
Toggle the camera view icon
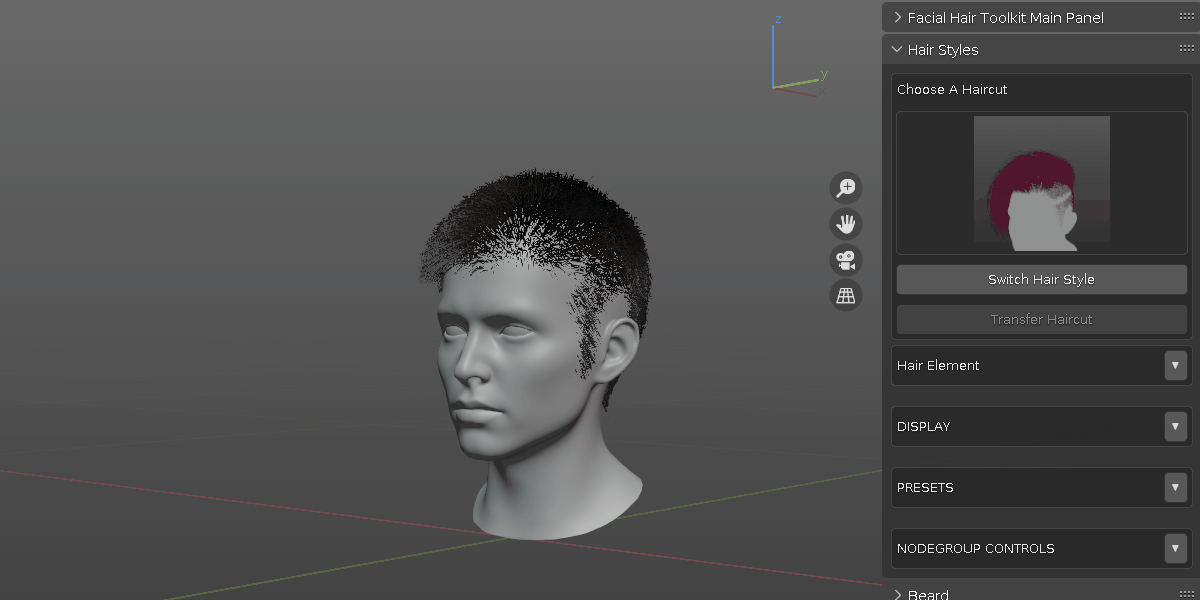845,259
